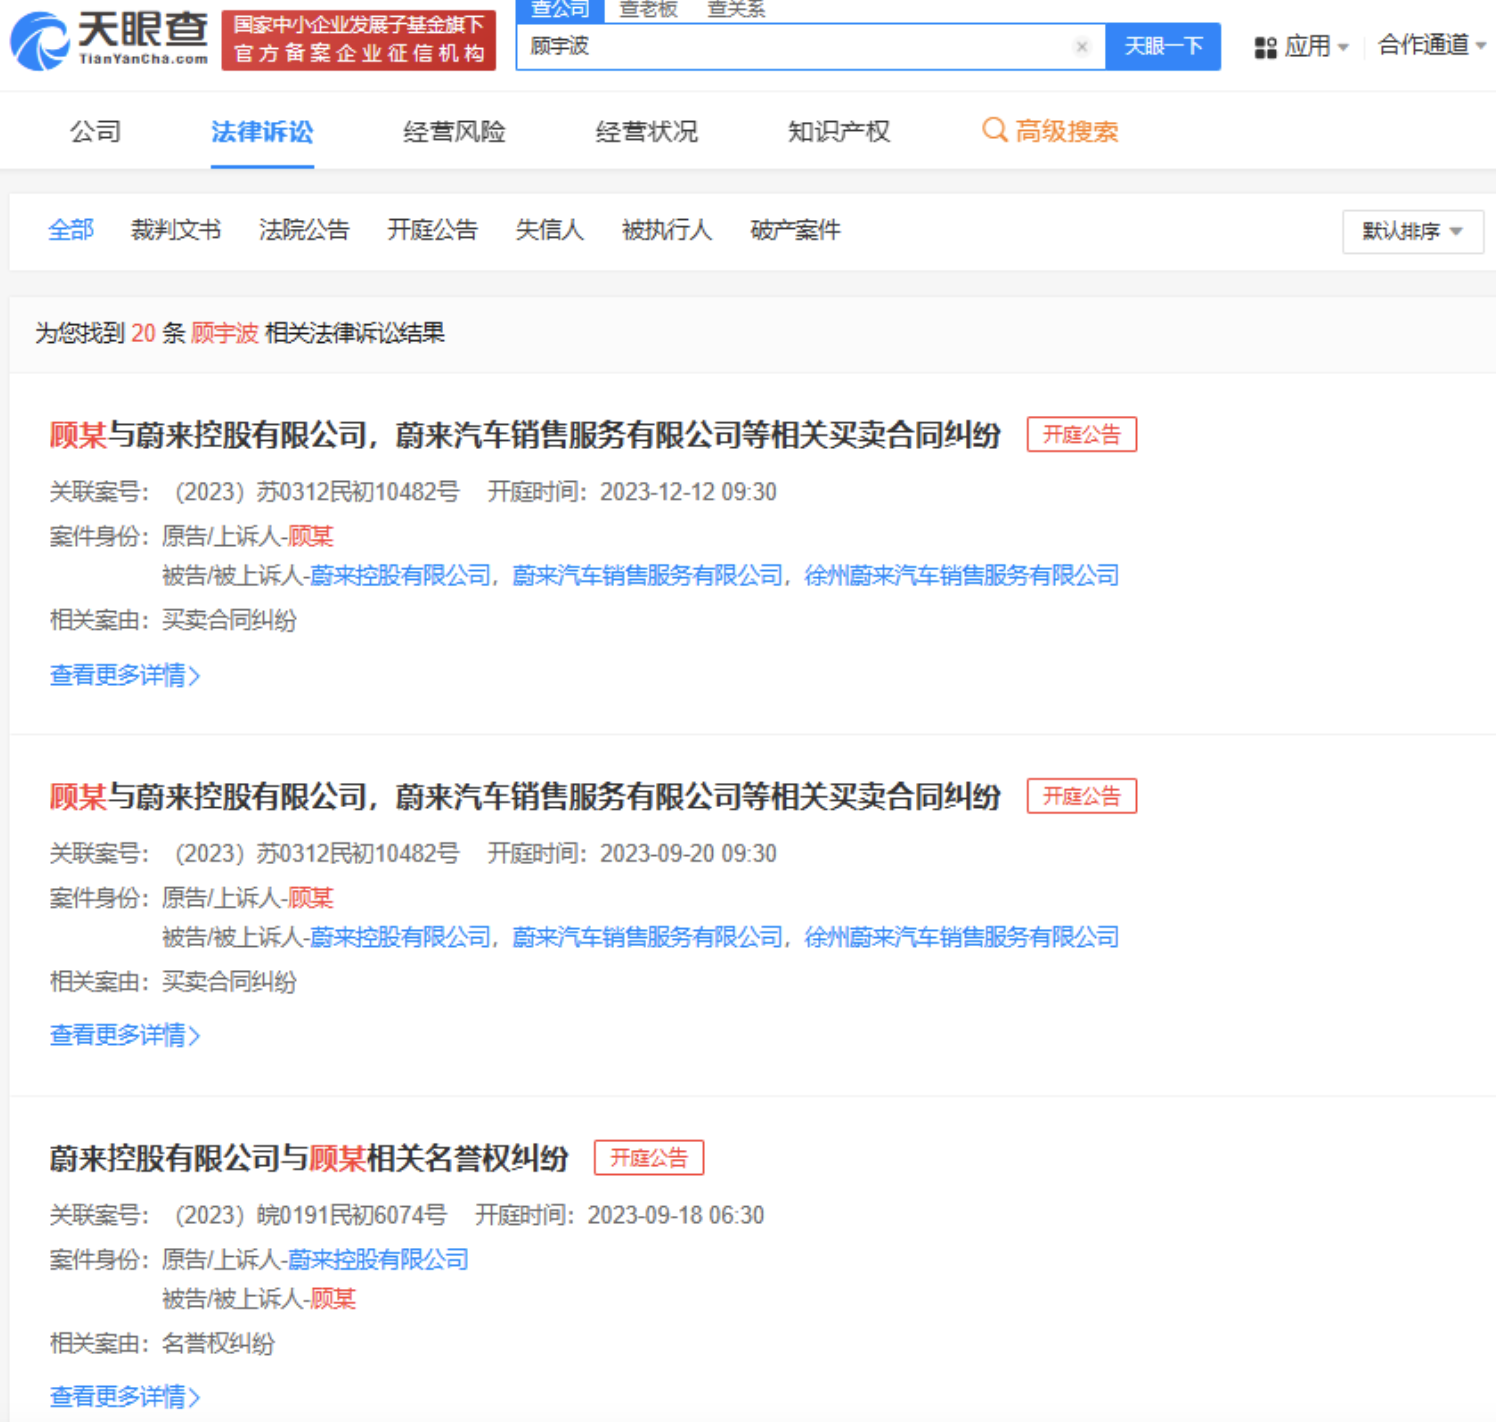Click the red 国家中小企业发展子基金 banner
The width and height of the screenshot is (1496, 1422).
359,40
